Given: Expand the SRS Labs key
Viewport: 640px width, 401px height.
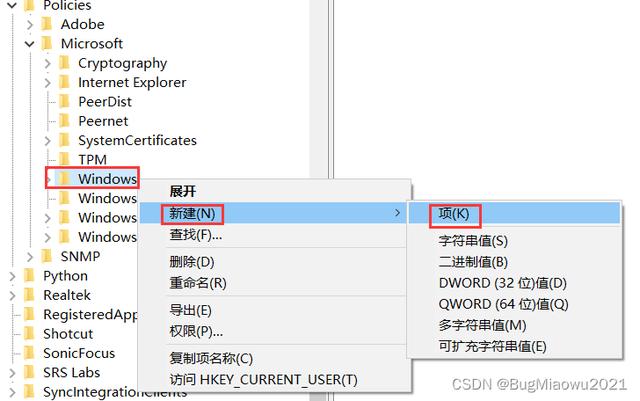Looking at the screenshot, I should tap(12, 373).
